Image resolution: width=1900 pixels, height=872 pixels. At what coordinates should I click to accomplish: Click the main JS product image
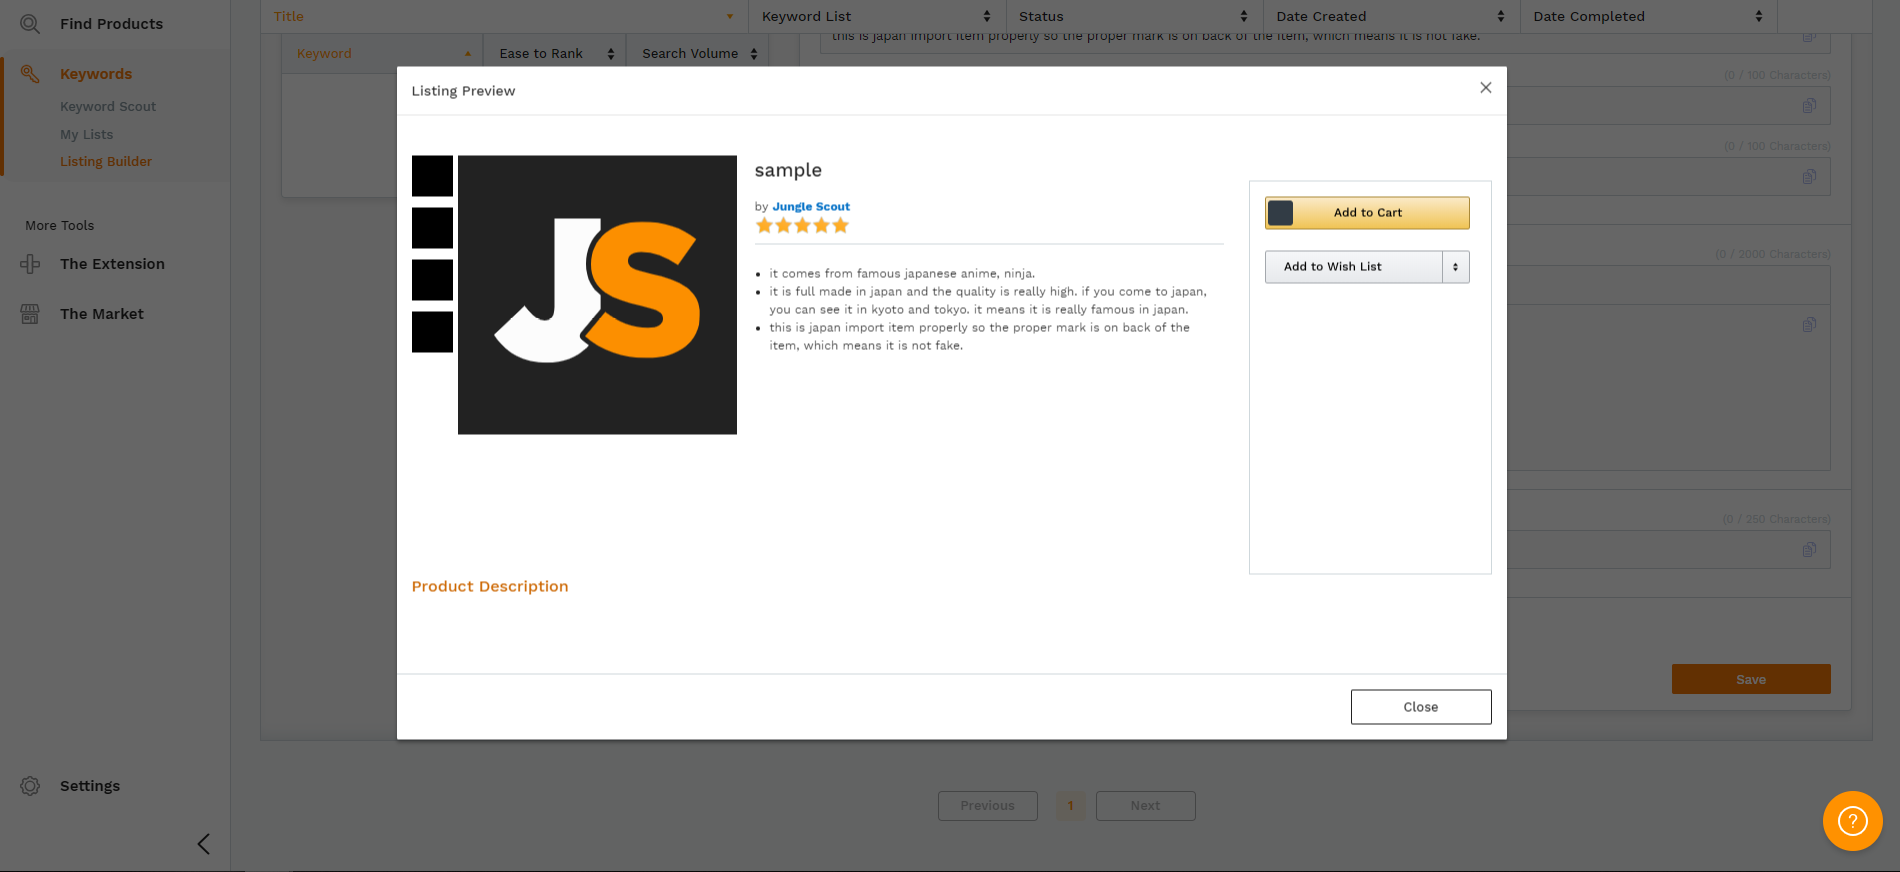click(597, 295)
